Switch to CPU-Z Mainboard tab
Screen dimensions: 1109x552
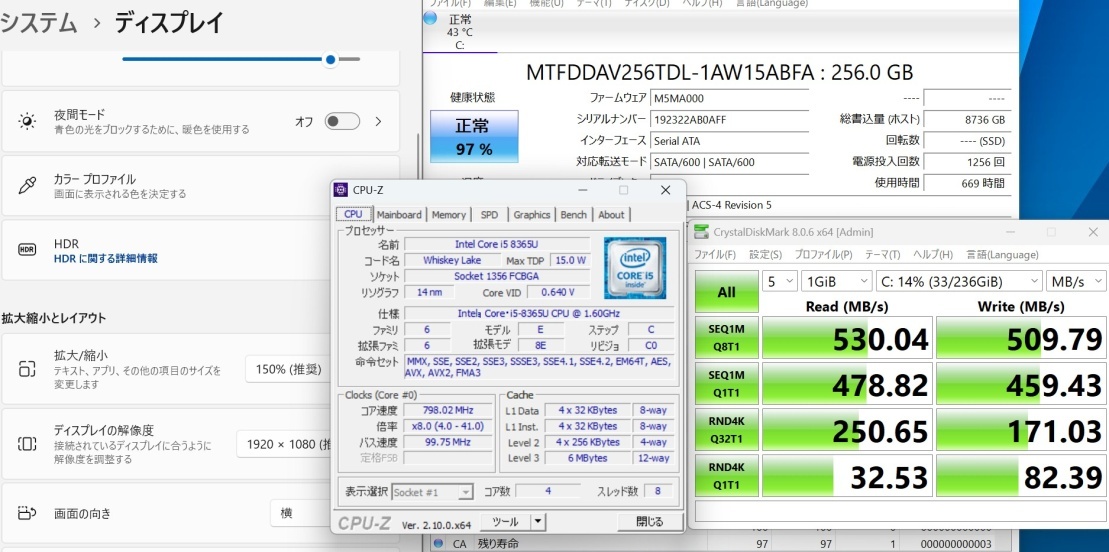pos(399,214)
